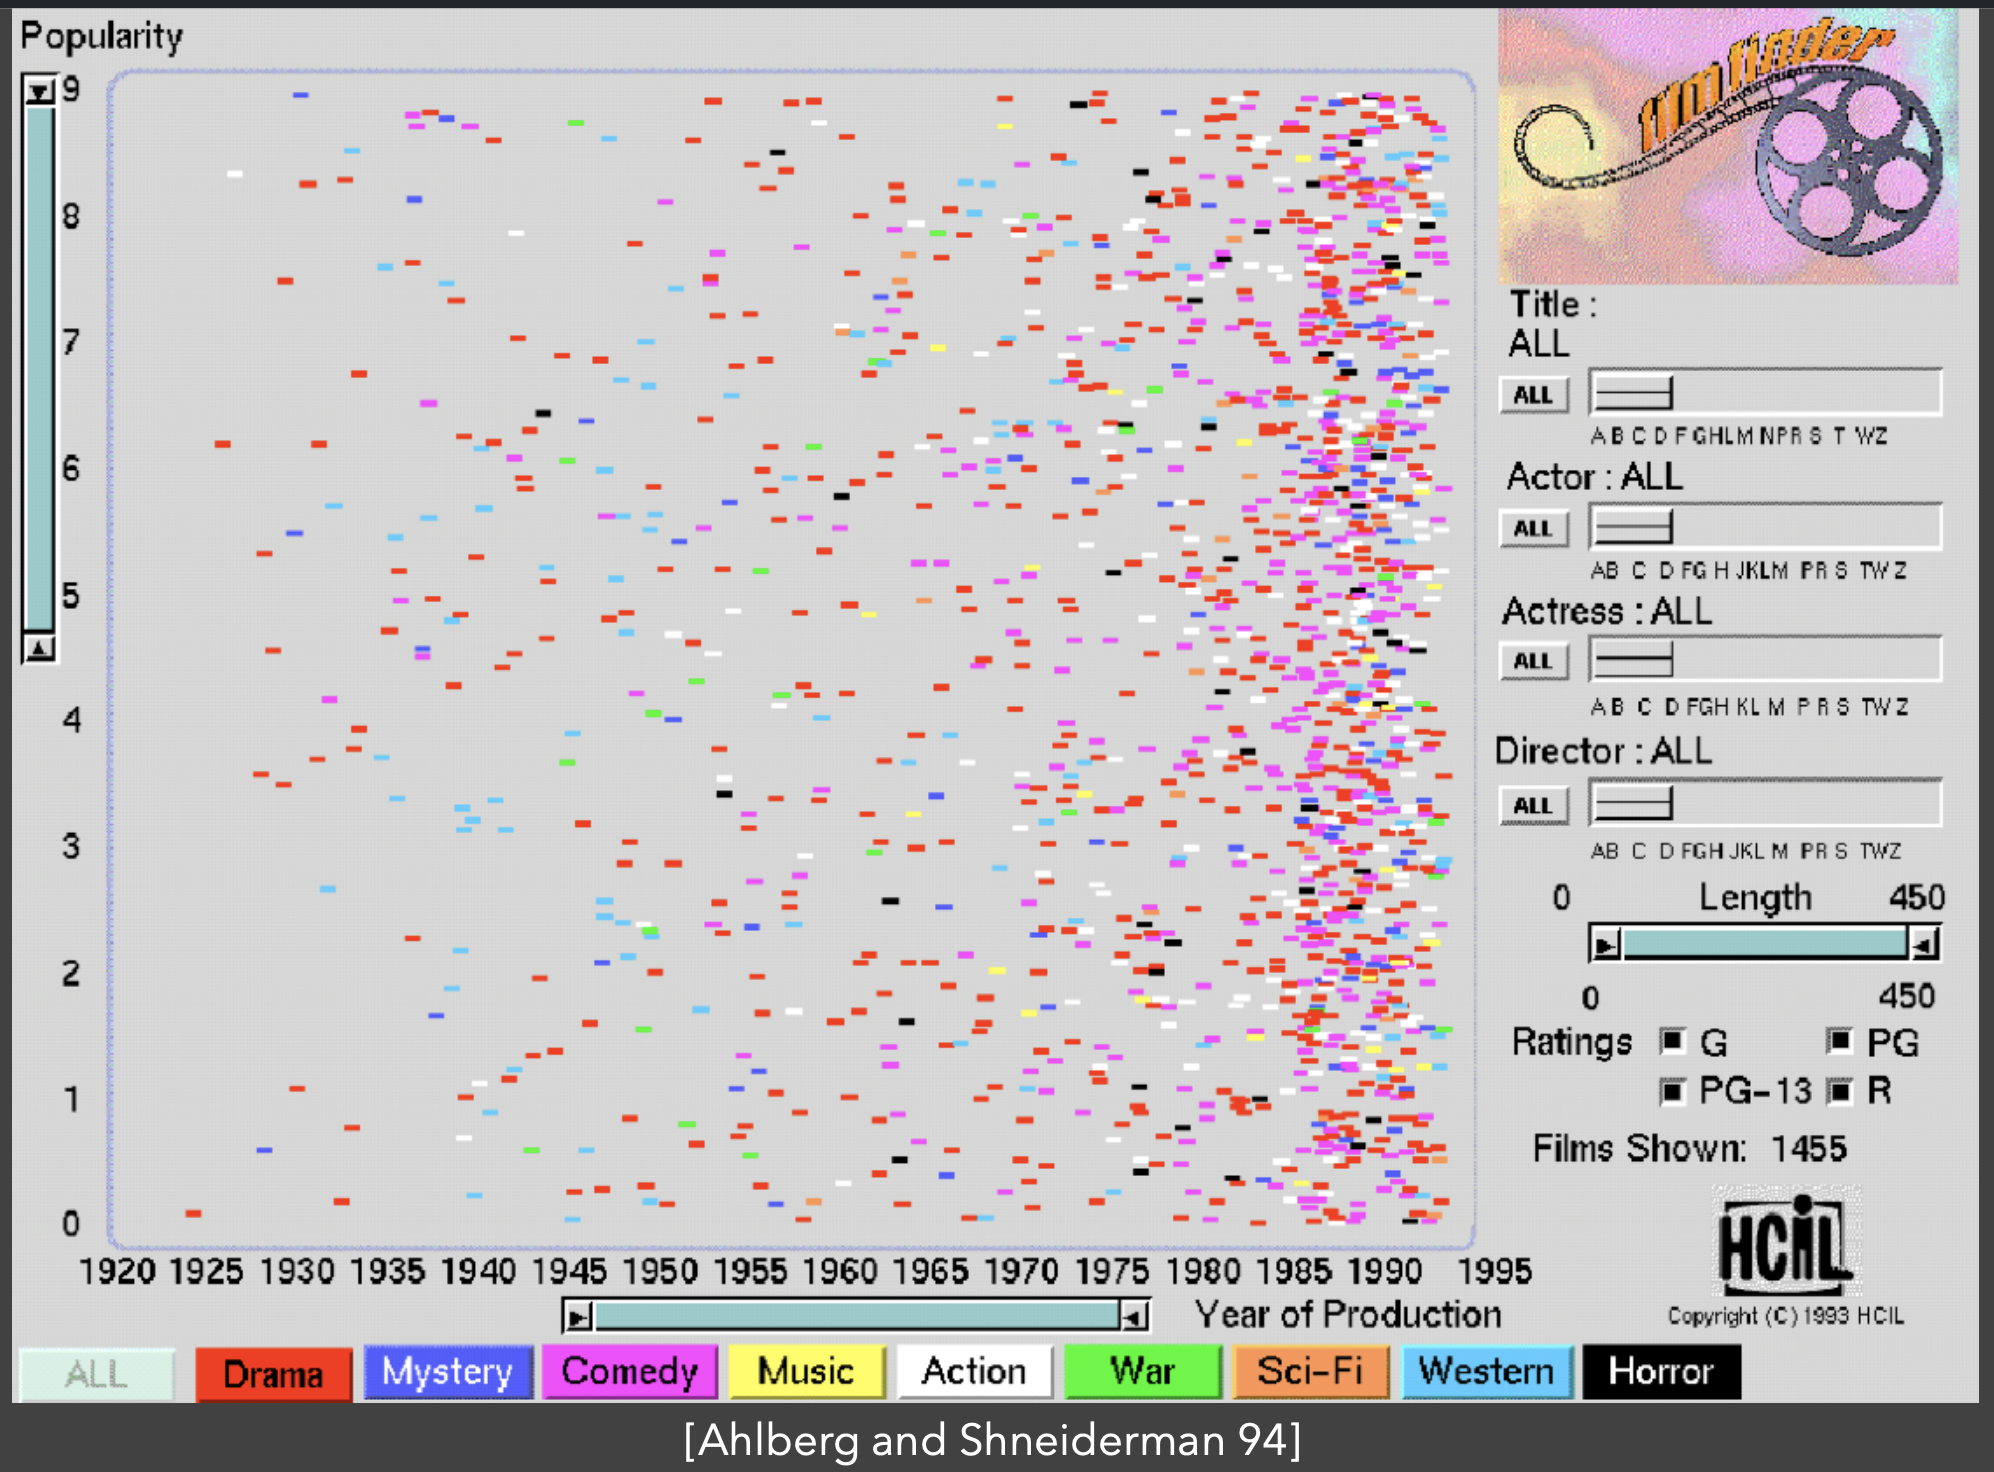The height and width of the screenshot is (1472, 1994).
Task: Select the Sci-Fi genre filter
Action: (x=1310, y=1371)
